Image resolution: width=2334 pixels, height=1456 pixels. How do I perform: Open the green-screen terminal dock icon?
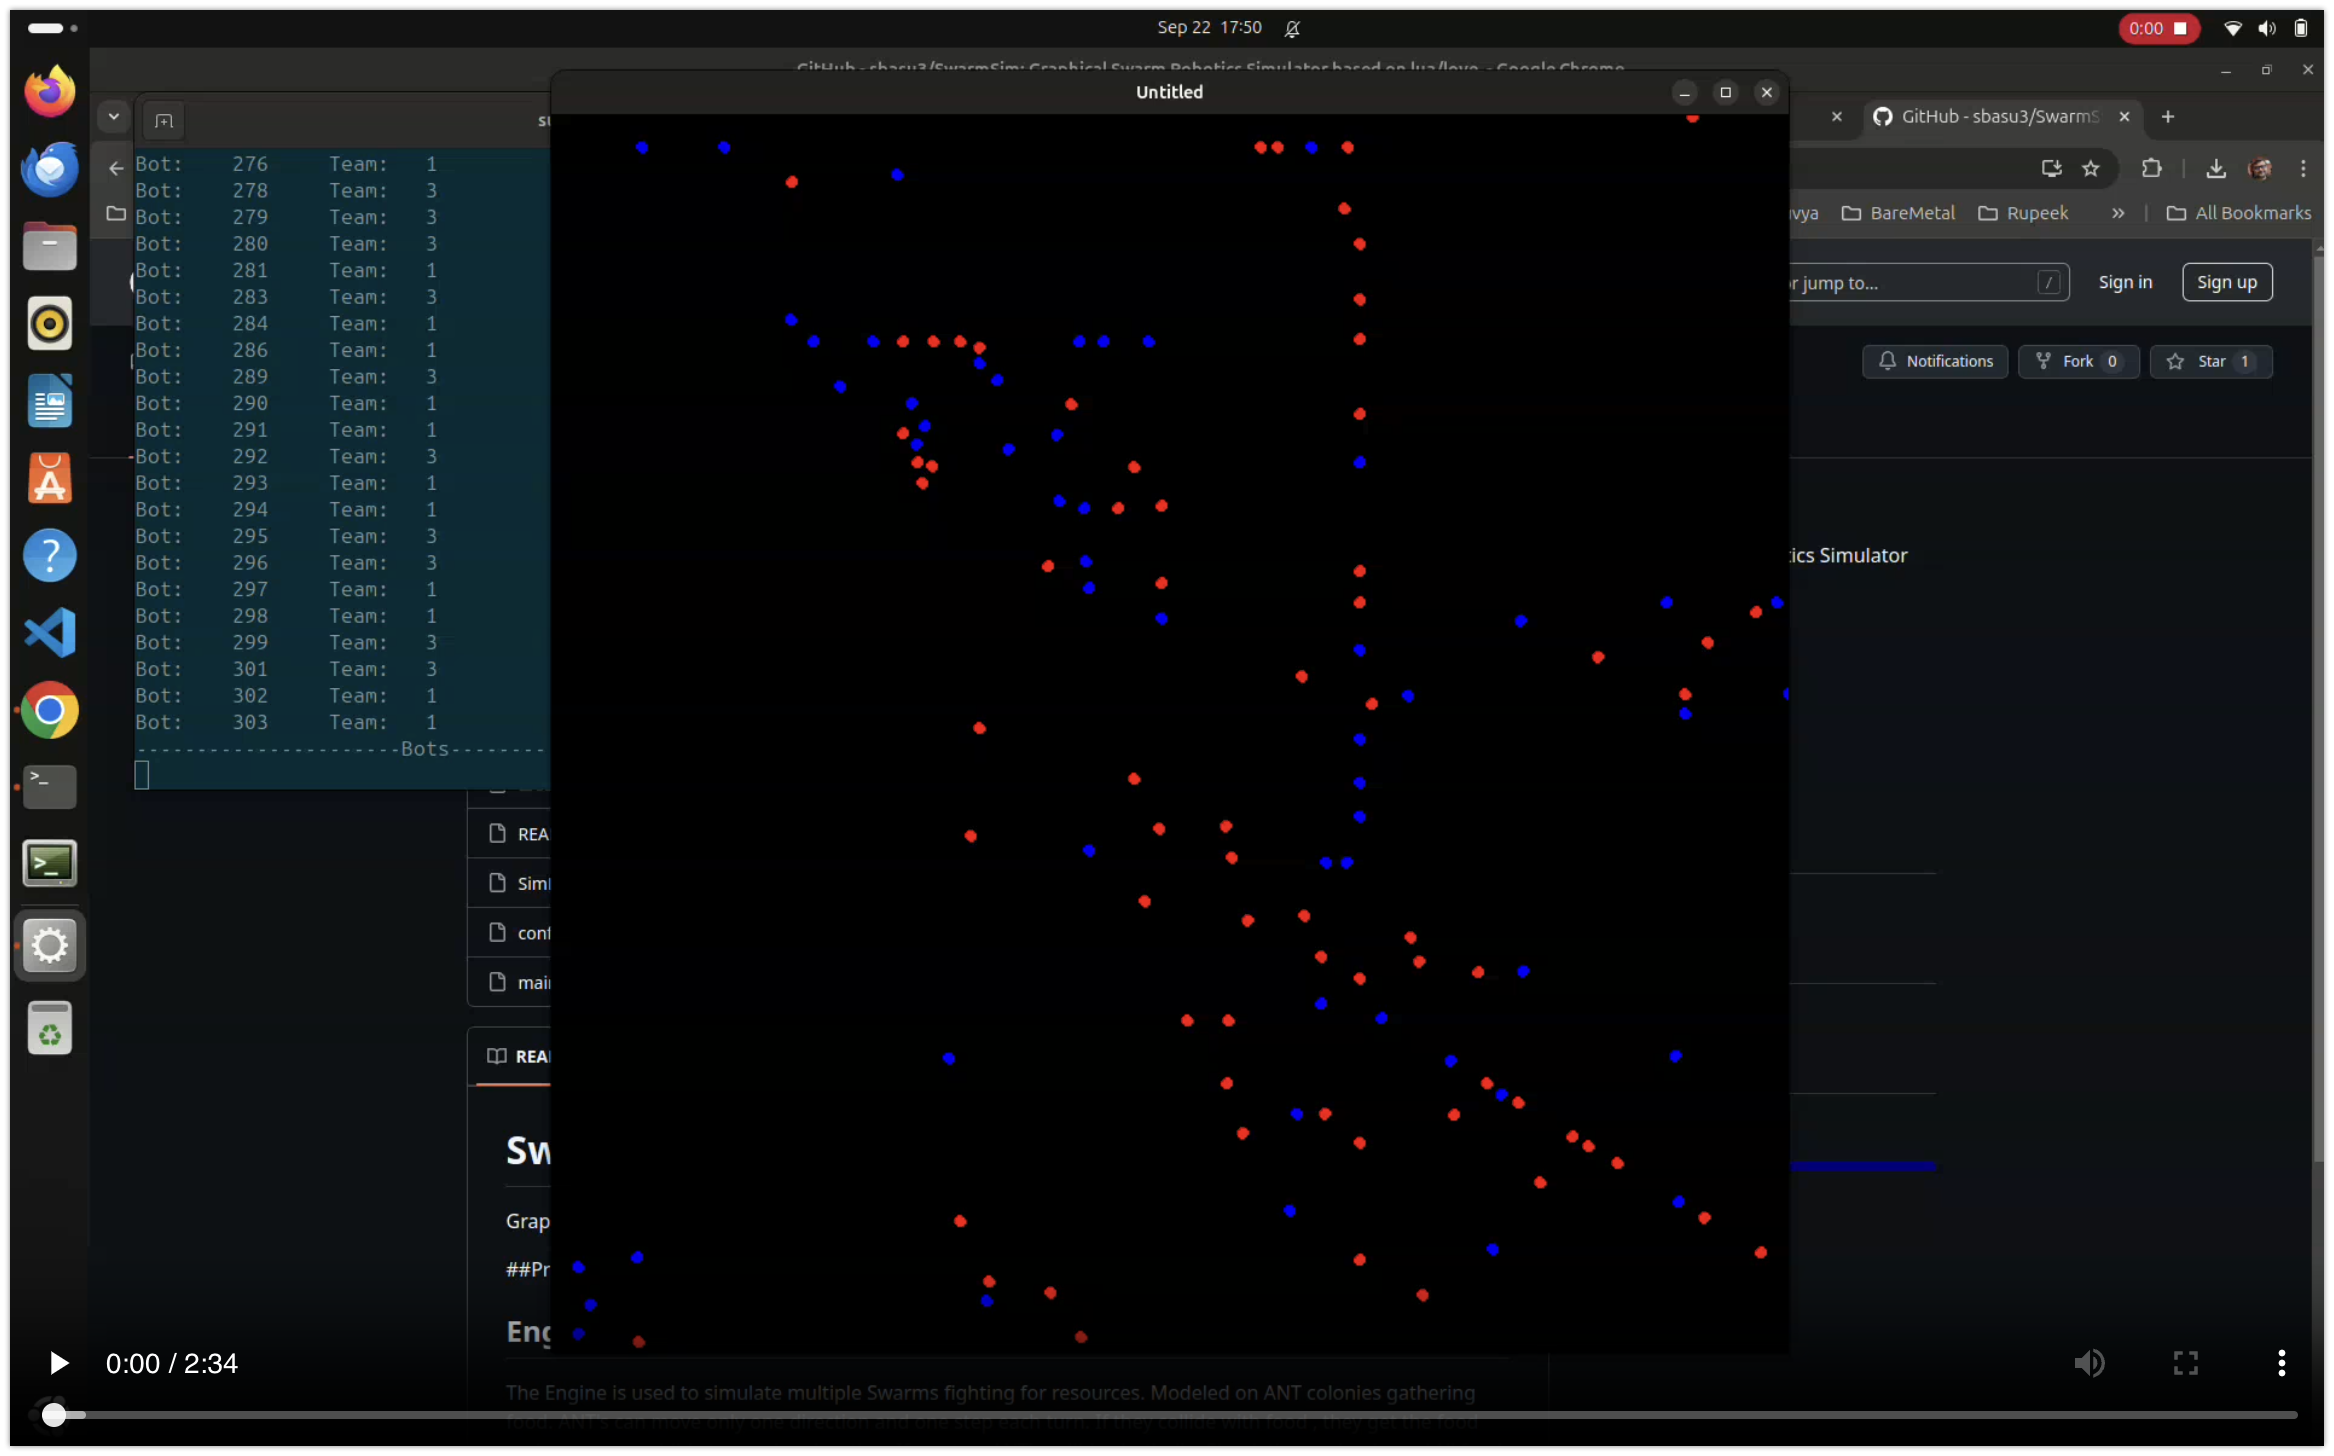49,864
